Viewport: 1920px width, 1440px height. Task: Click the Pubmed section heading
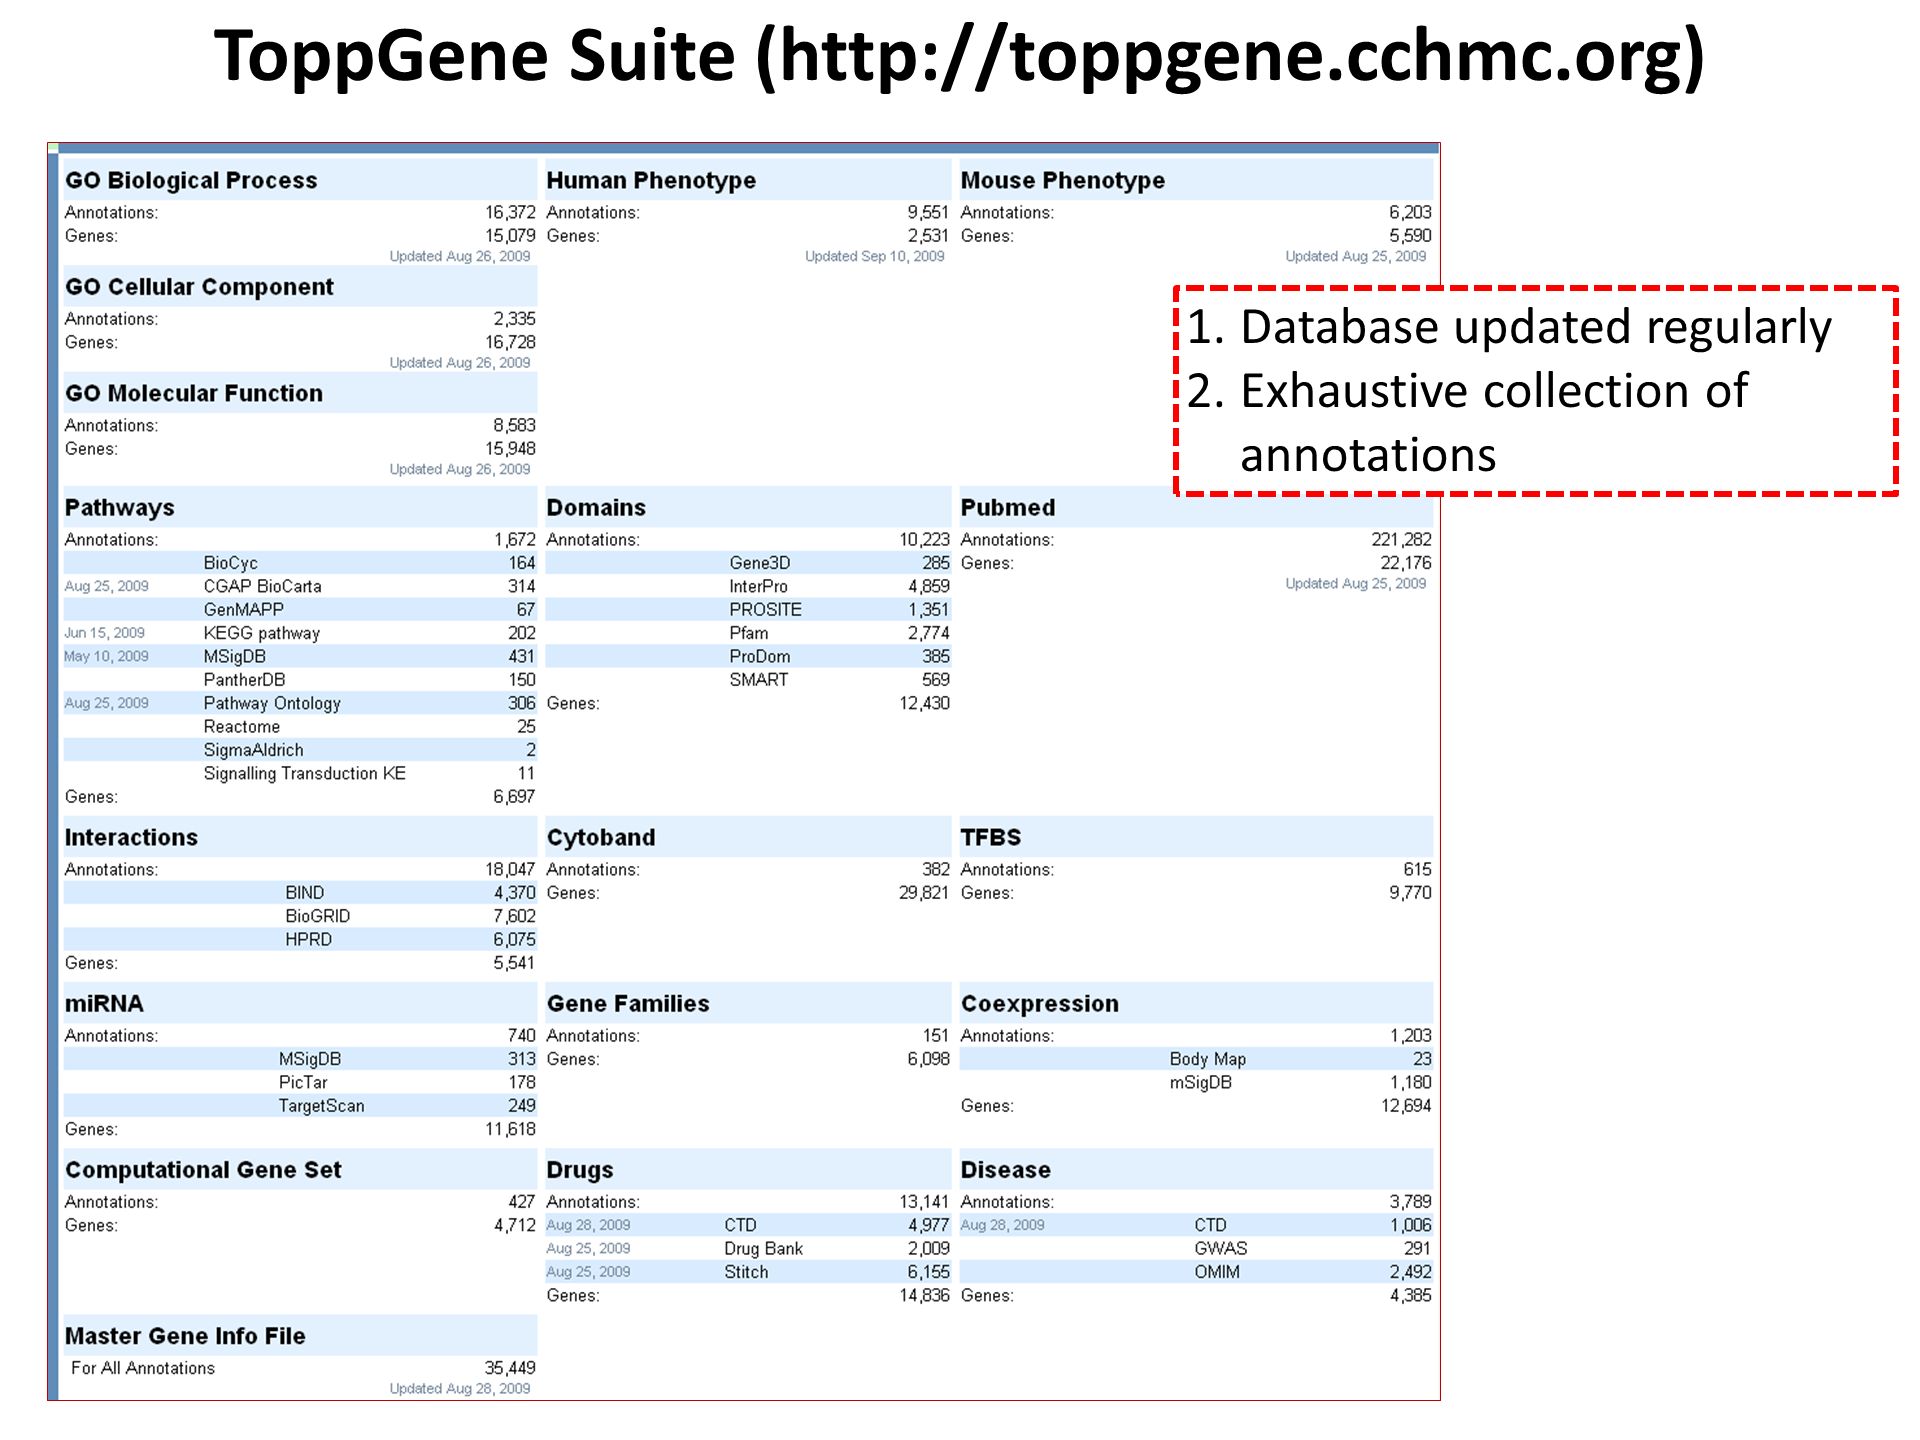pyautogui.click(x=1008, y=507)
